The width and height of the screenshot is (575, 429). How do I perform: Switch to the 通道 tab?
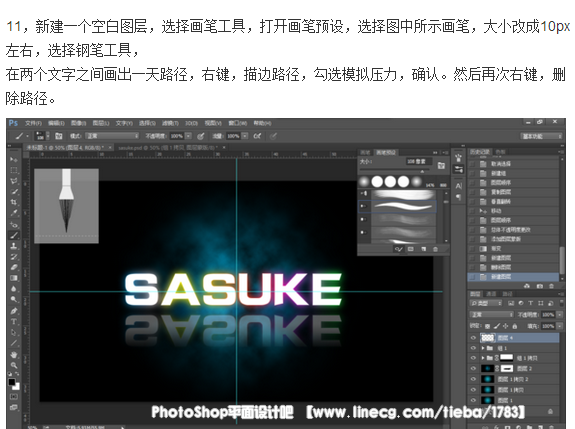pyautogui.click(x=491, y=294)
